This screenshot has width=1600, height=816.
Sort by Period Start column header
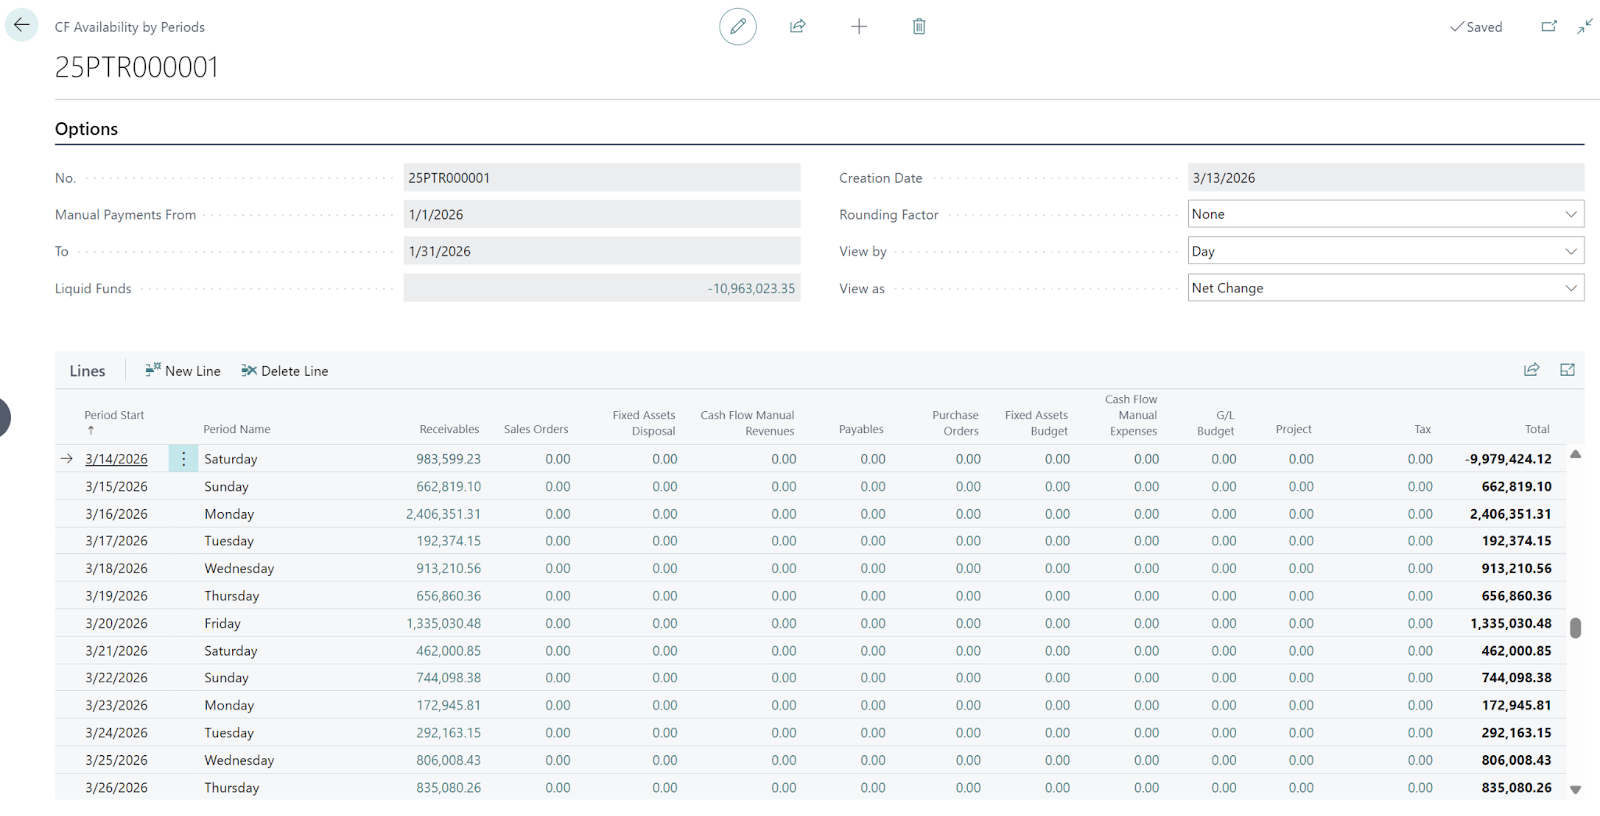coord(114,415)
